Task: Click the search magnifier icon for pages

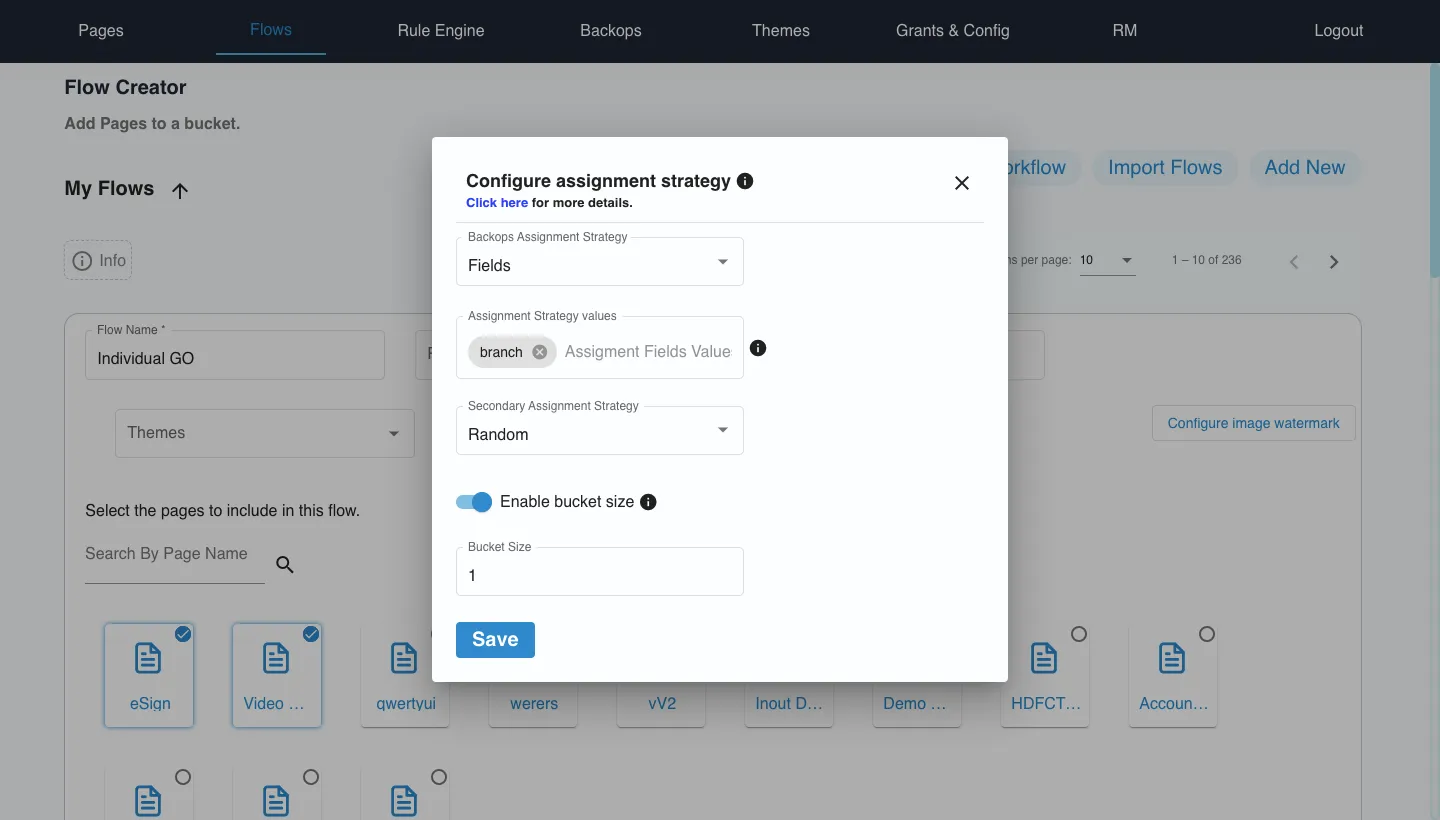Action: (285, 565)
